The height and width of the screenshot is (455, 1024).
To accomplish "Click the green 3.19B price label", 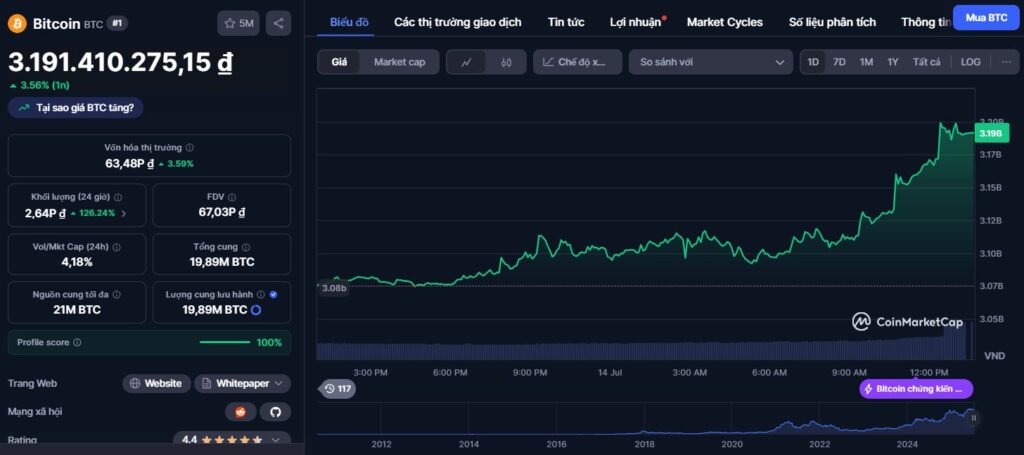I will coord(991,133).
